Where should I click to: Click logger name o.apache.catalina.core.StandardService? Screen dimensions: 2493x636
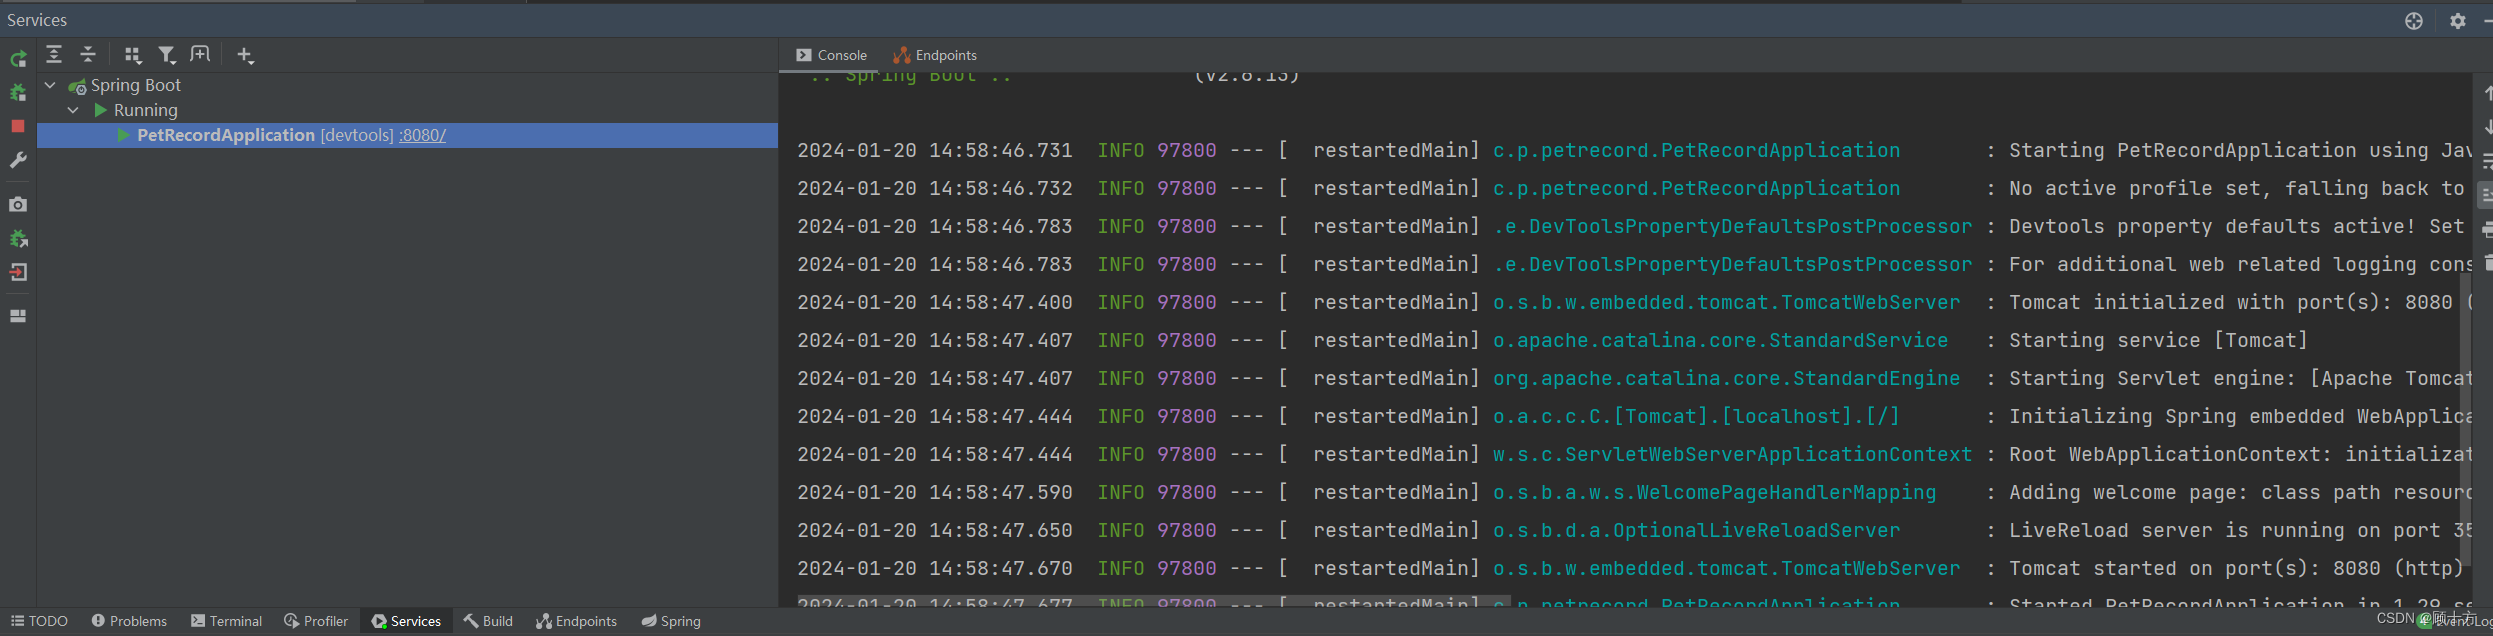click(1720, 341)
